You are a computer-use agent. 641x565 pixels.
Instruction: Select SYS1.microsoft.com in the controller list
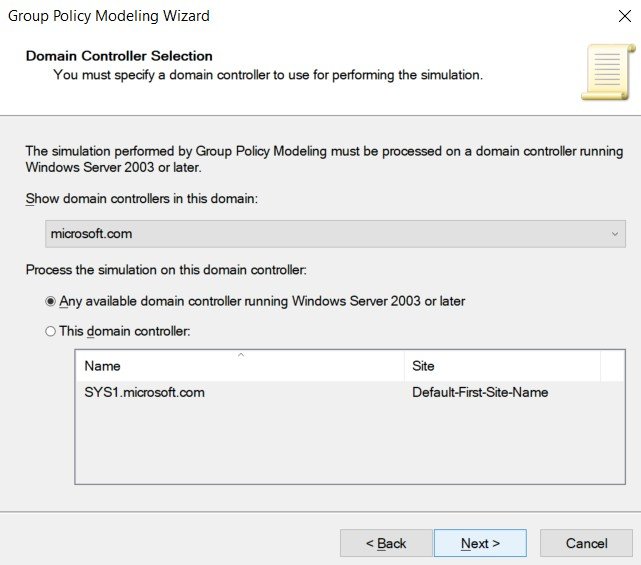coord(144,392)
